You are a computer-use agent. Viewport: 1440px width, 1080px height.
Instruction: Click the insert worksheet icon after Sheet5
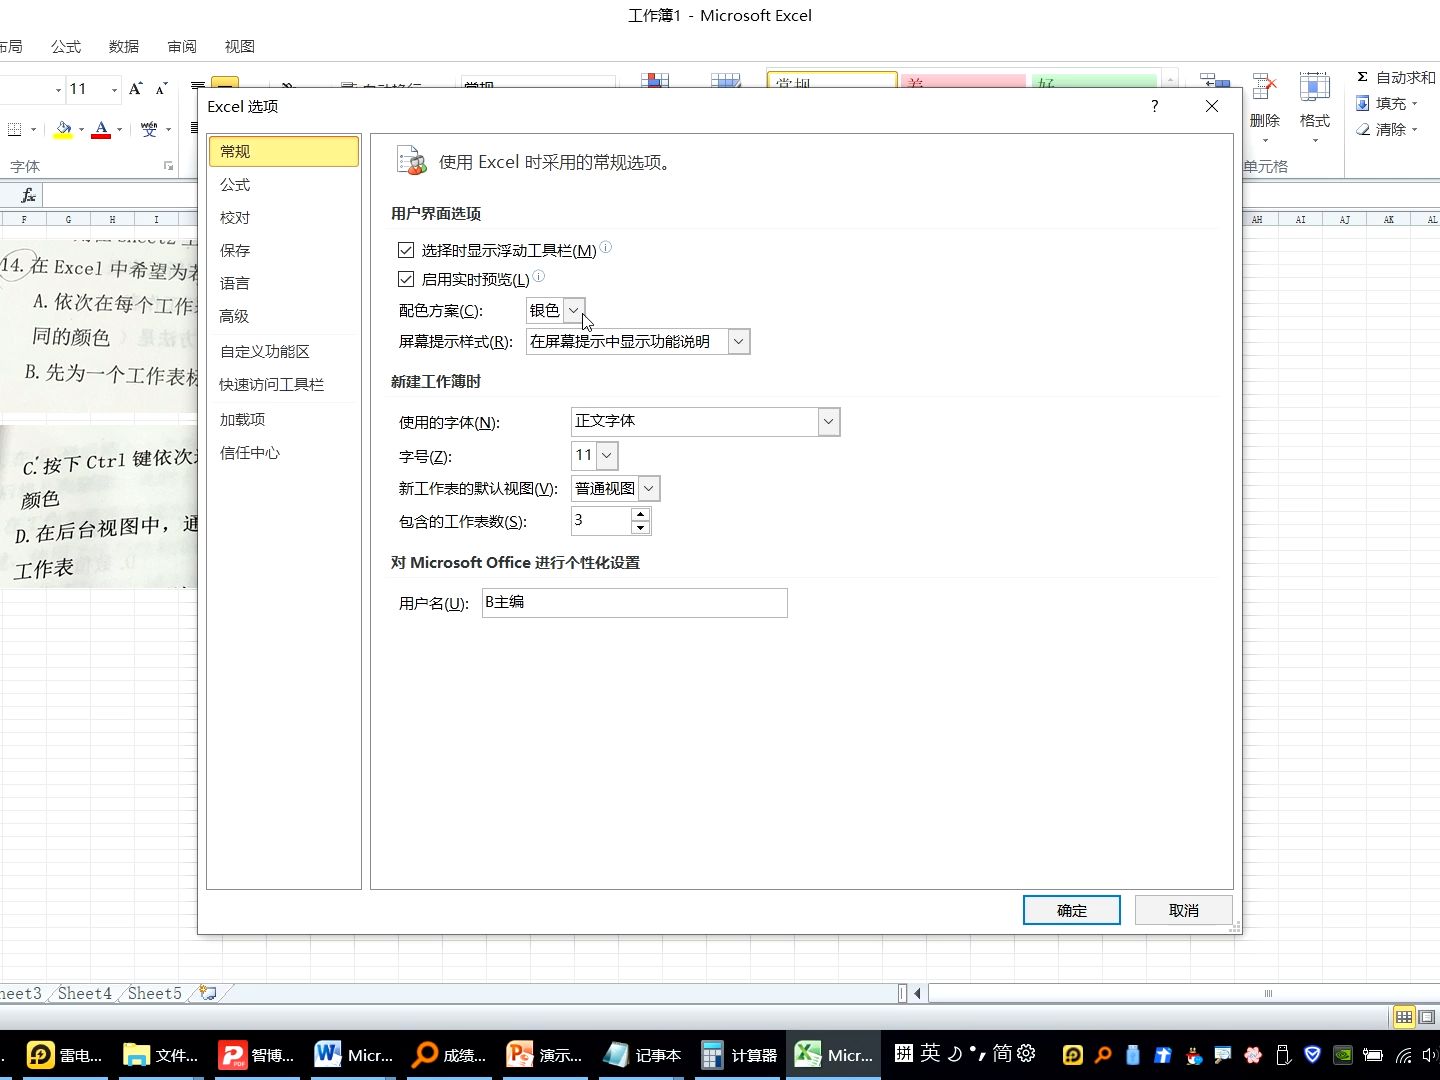pos(208,993)
